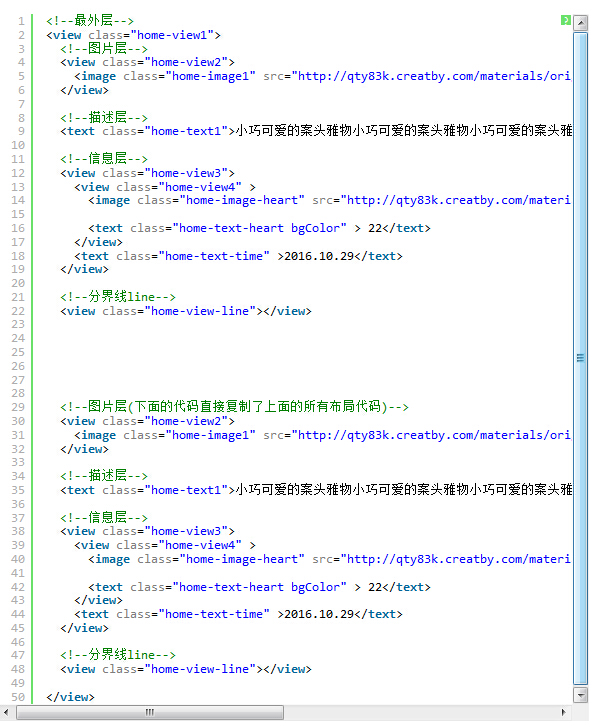Click the vertical scrollbar down arrow
Screen dimensions: 592x728
[580, 695]
